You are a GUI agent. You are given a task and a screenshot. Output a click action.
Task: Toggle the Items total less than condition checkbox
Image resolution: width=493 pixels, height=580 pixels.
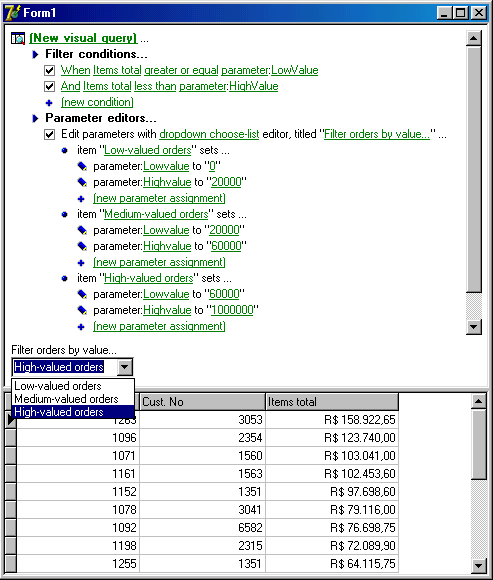point(50,86)
